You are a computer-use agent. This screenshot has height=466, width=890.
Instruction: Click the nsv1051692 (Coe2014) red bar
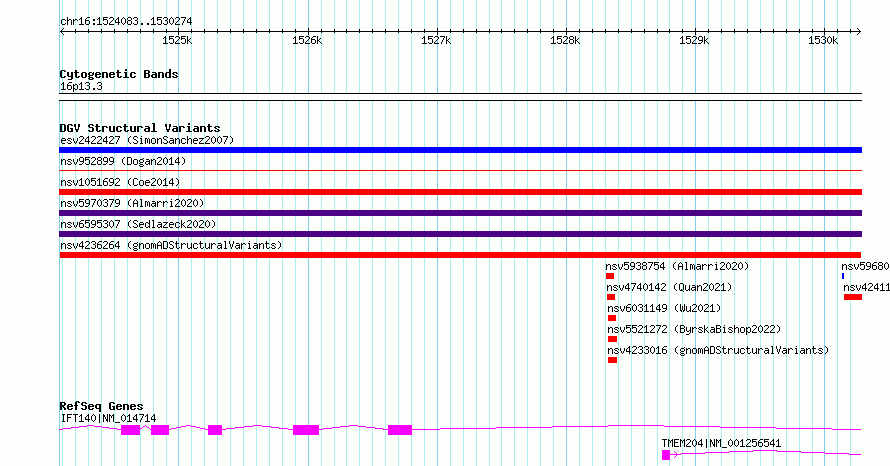point(460,192)
